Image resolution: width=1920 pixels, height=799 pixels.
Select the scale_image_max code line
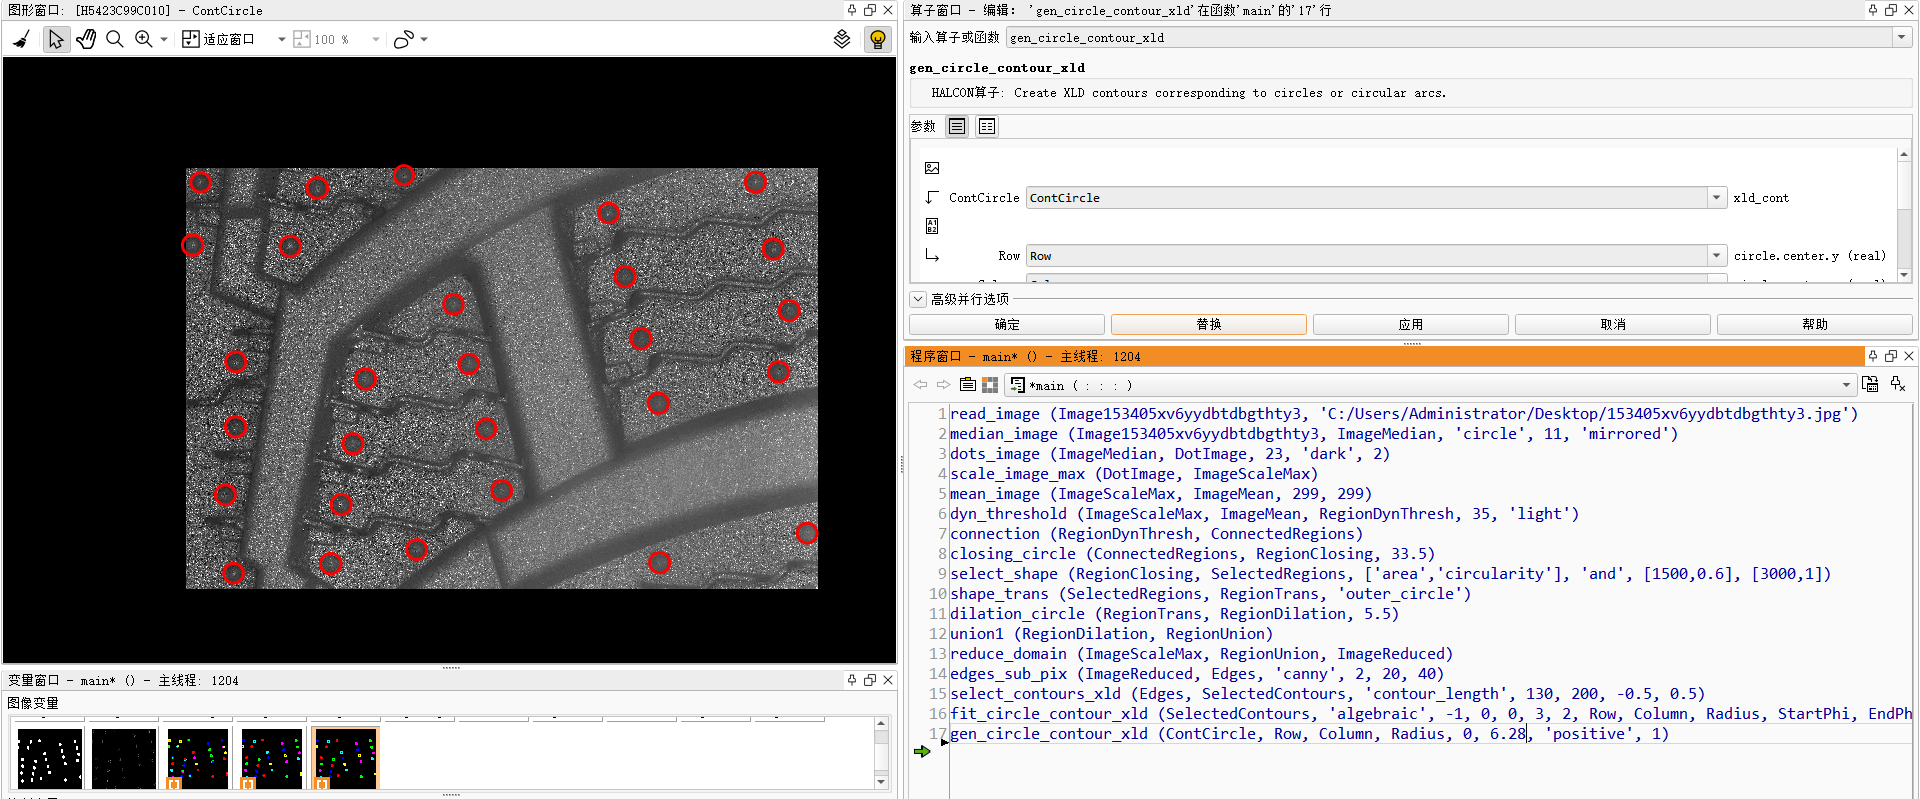click(x=1134, y=474)
